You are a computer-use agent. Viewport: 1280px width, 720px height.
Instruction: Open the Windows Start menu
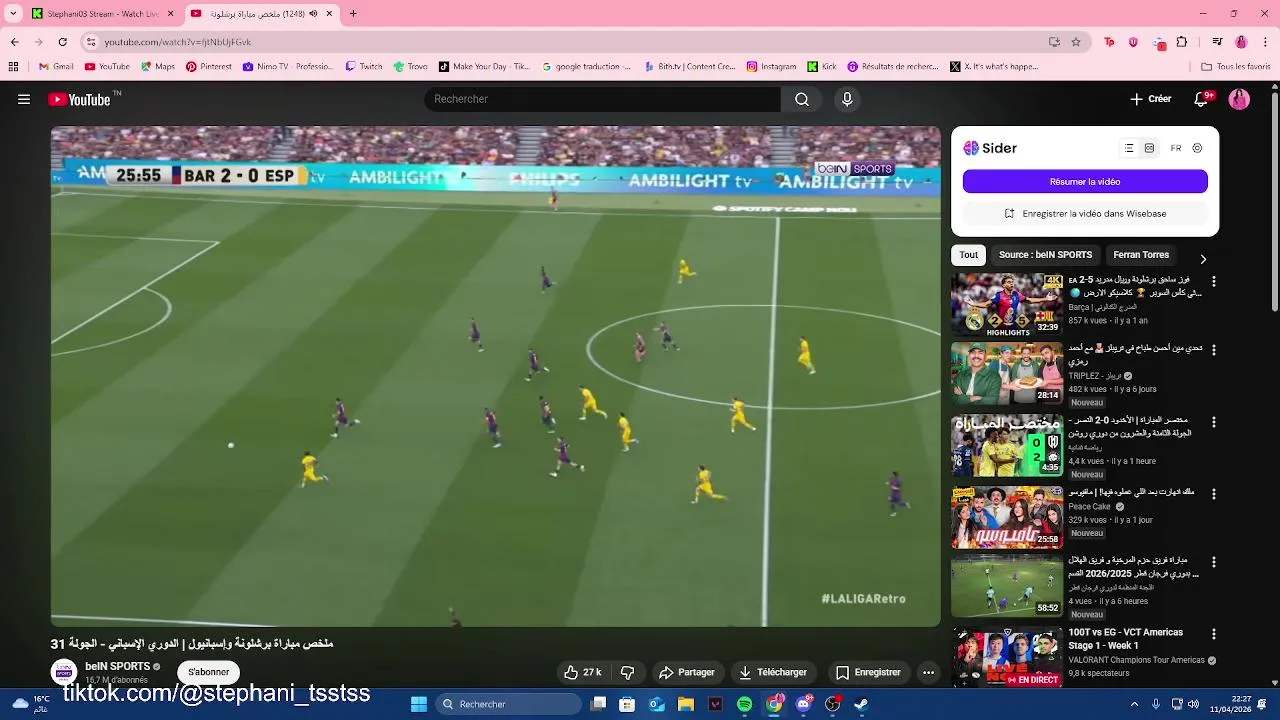tap(419, 704)
